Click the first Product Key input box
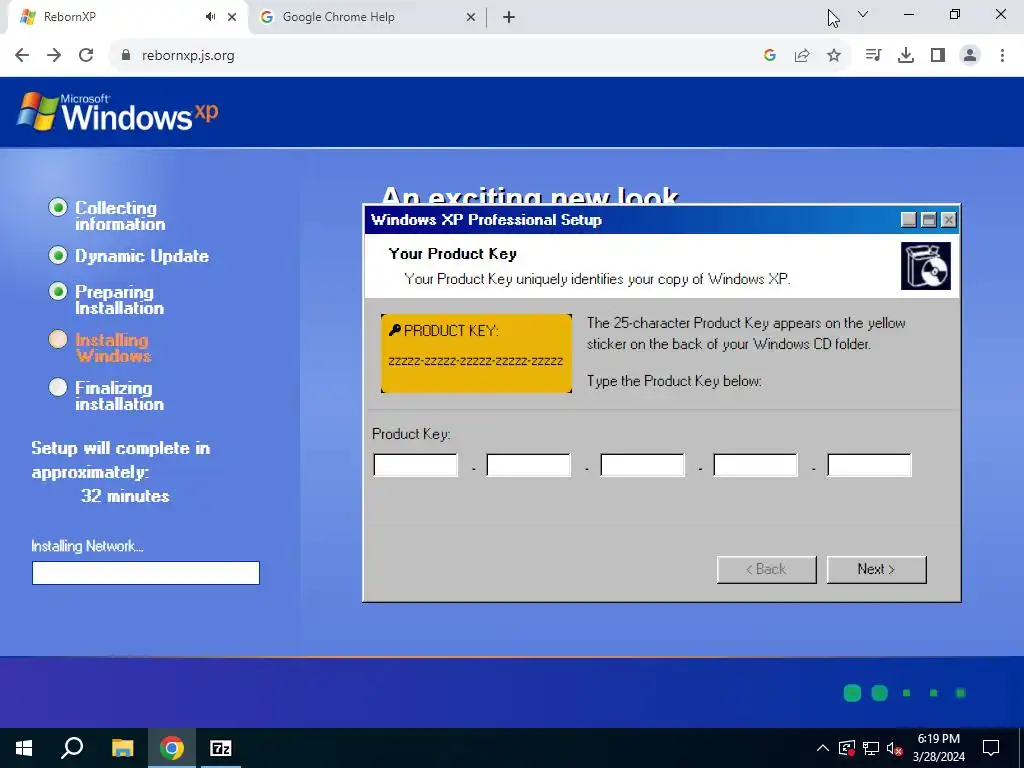Viewport: 1024px width, 768px height. [415, 466]
